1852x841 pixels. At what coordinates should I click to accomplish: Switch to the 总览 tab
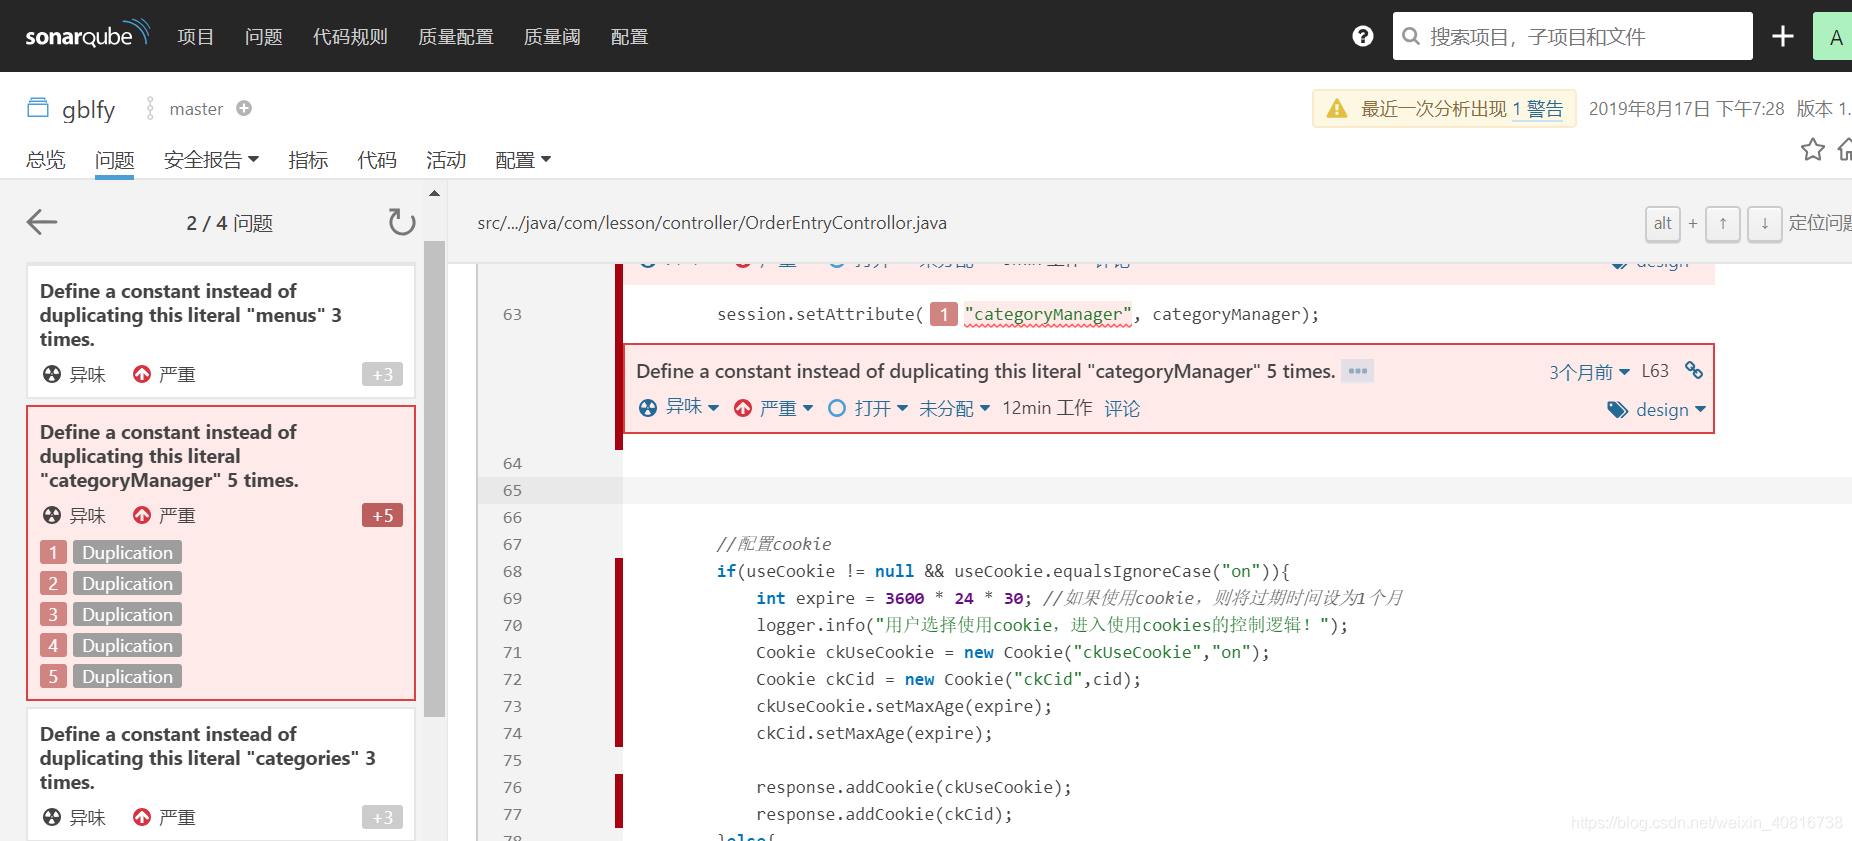45,160
